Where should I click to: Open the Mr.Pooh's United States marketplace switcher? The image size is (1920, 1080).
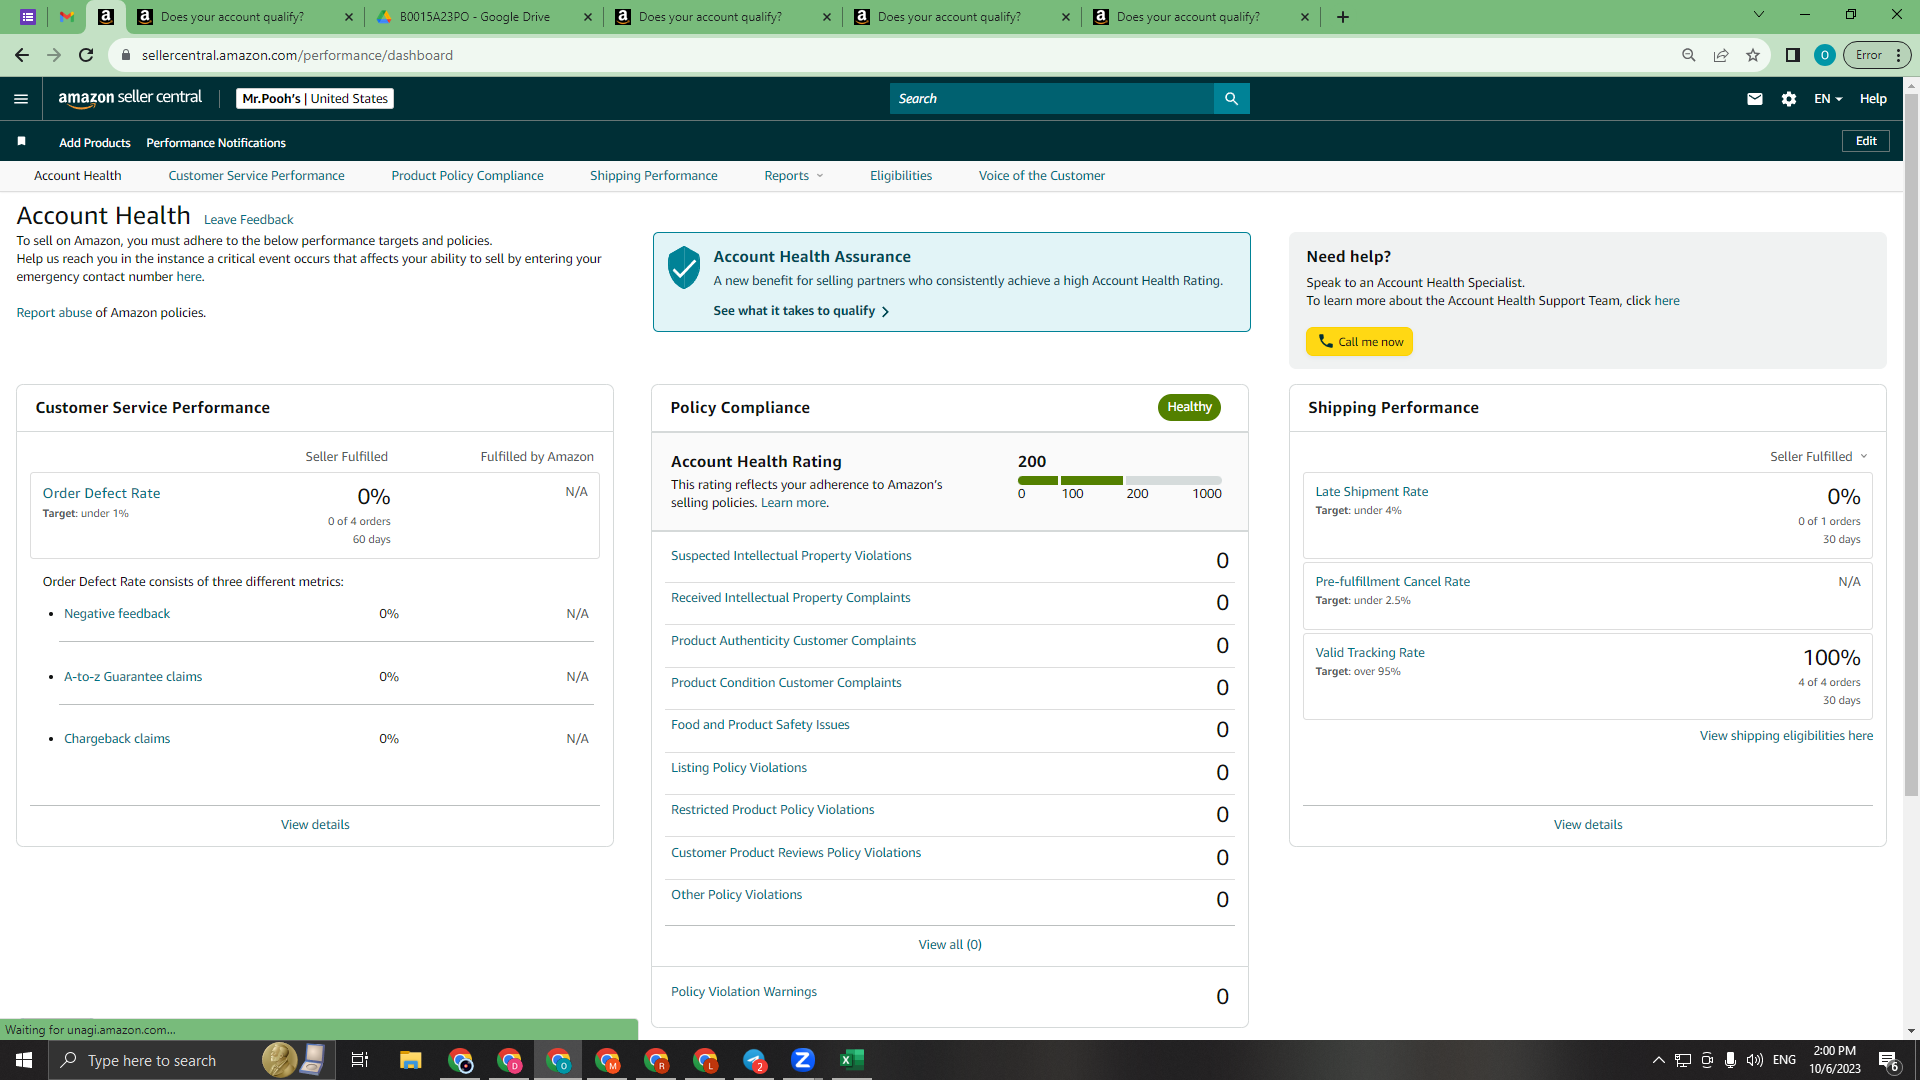[x=315, y=99]
